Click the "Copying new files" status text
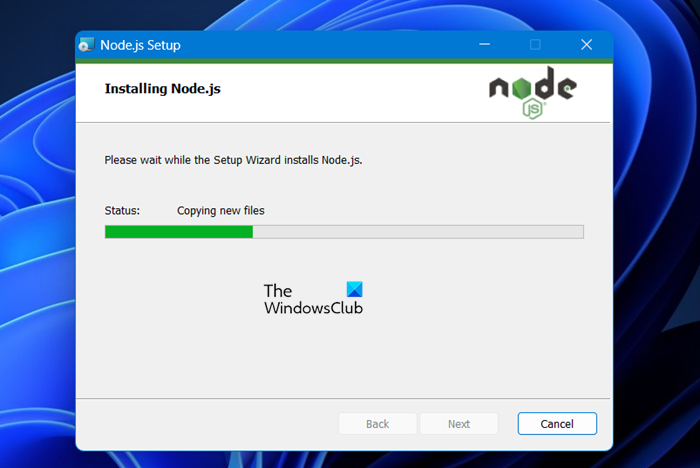This screenshot has height=468, width=700. (x=221, y=211)
